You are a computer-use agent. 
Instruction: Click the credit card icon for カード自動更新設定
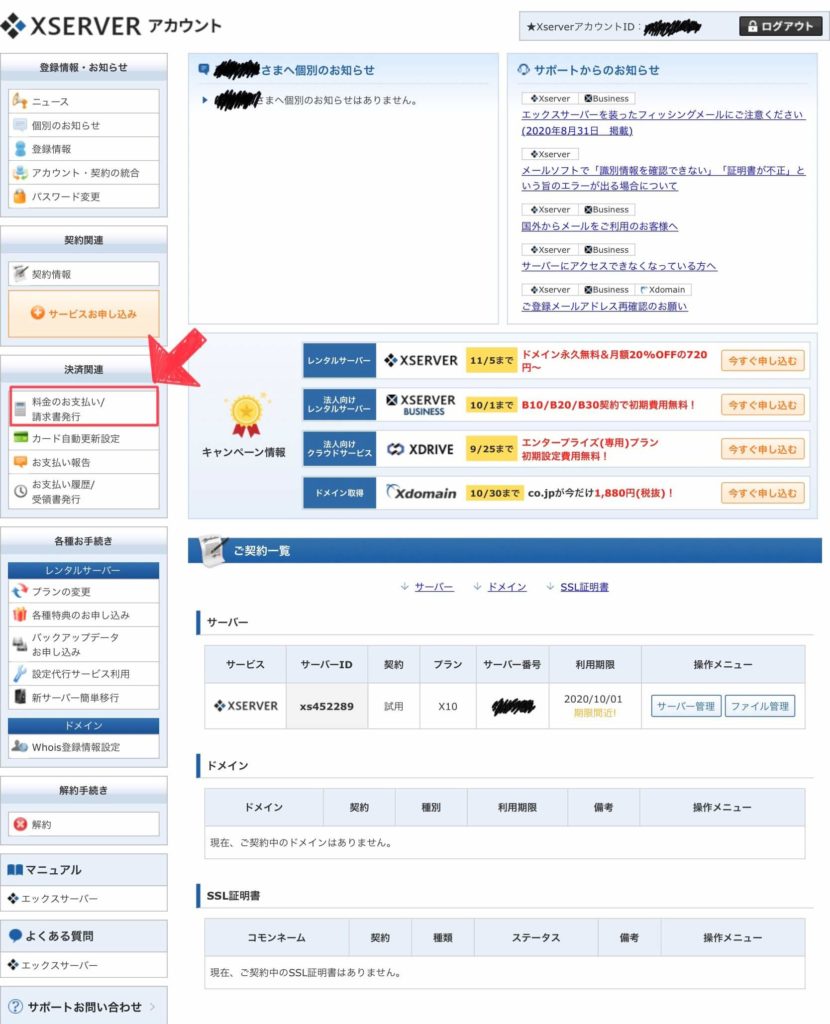point(20,438)
